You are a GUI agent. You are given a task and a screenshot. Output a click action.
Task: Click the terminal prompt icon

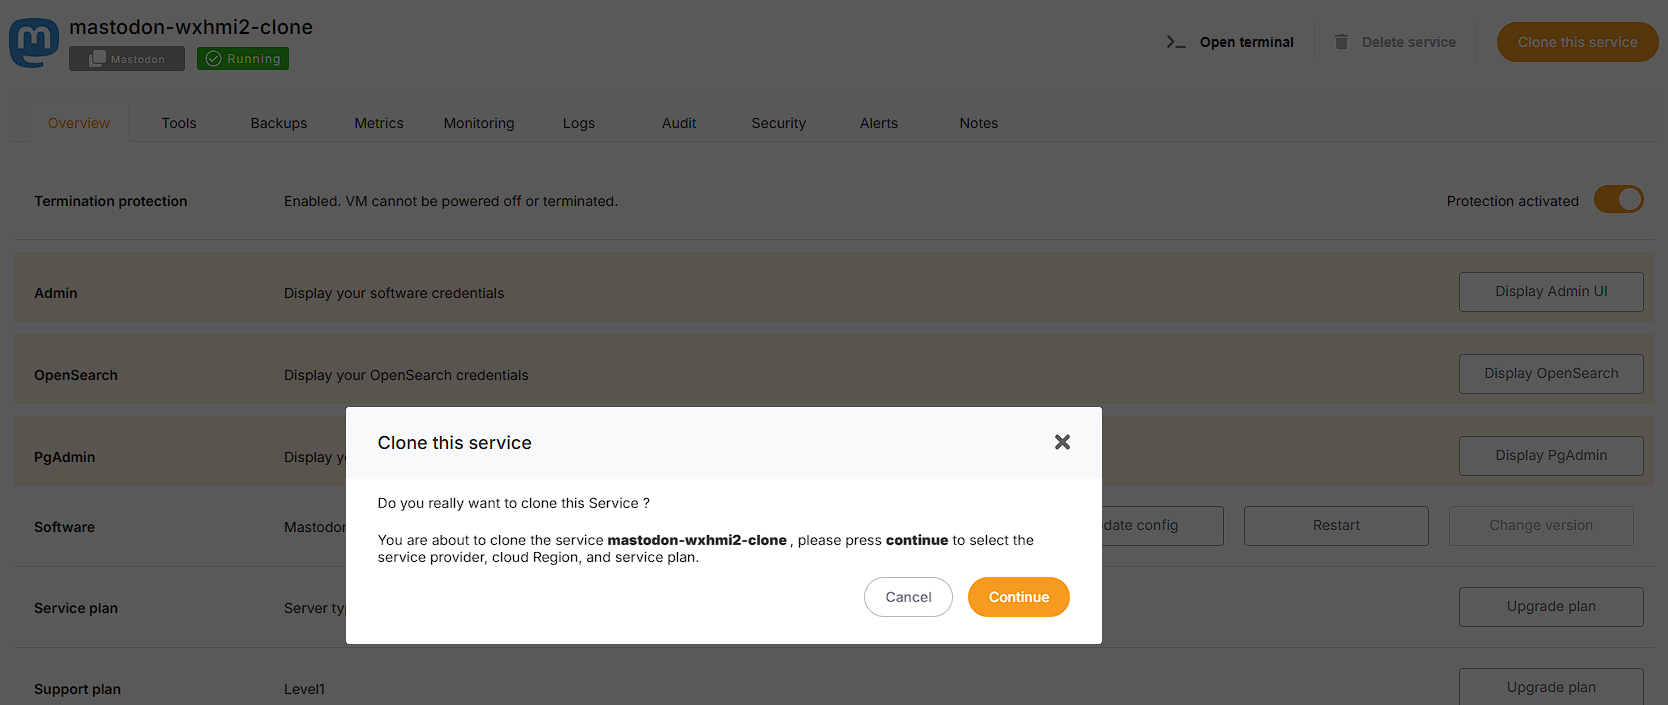pyautogui.click(x=1175, y=42)
